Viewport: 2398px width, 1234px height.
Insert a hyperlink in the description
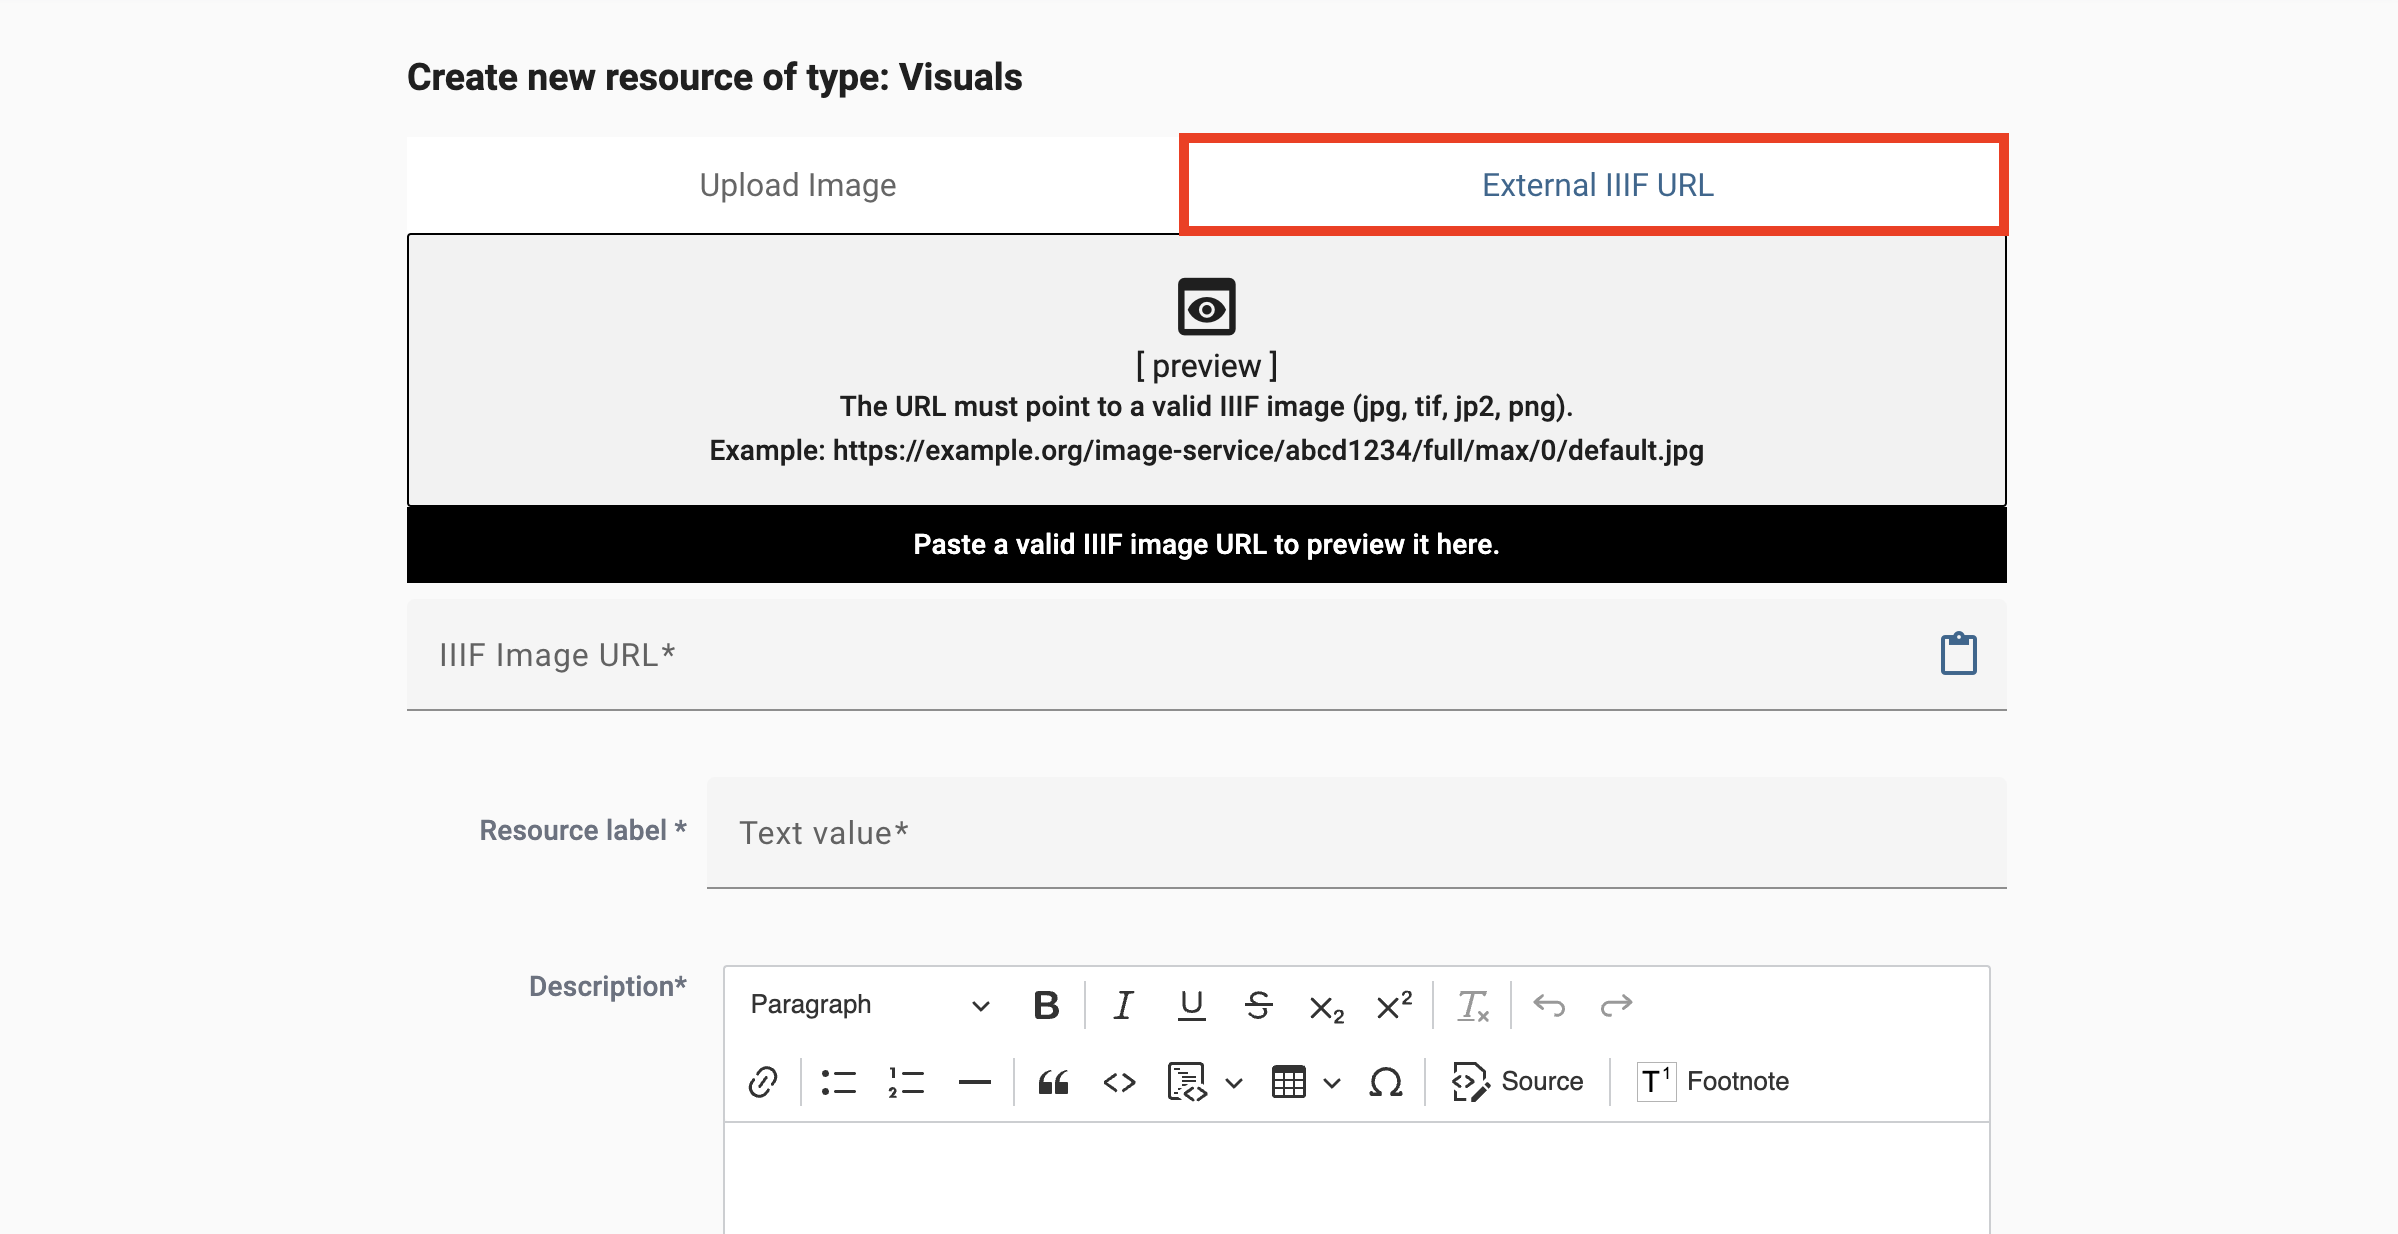coord(762,1081)
